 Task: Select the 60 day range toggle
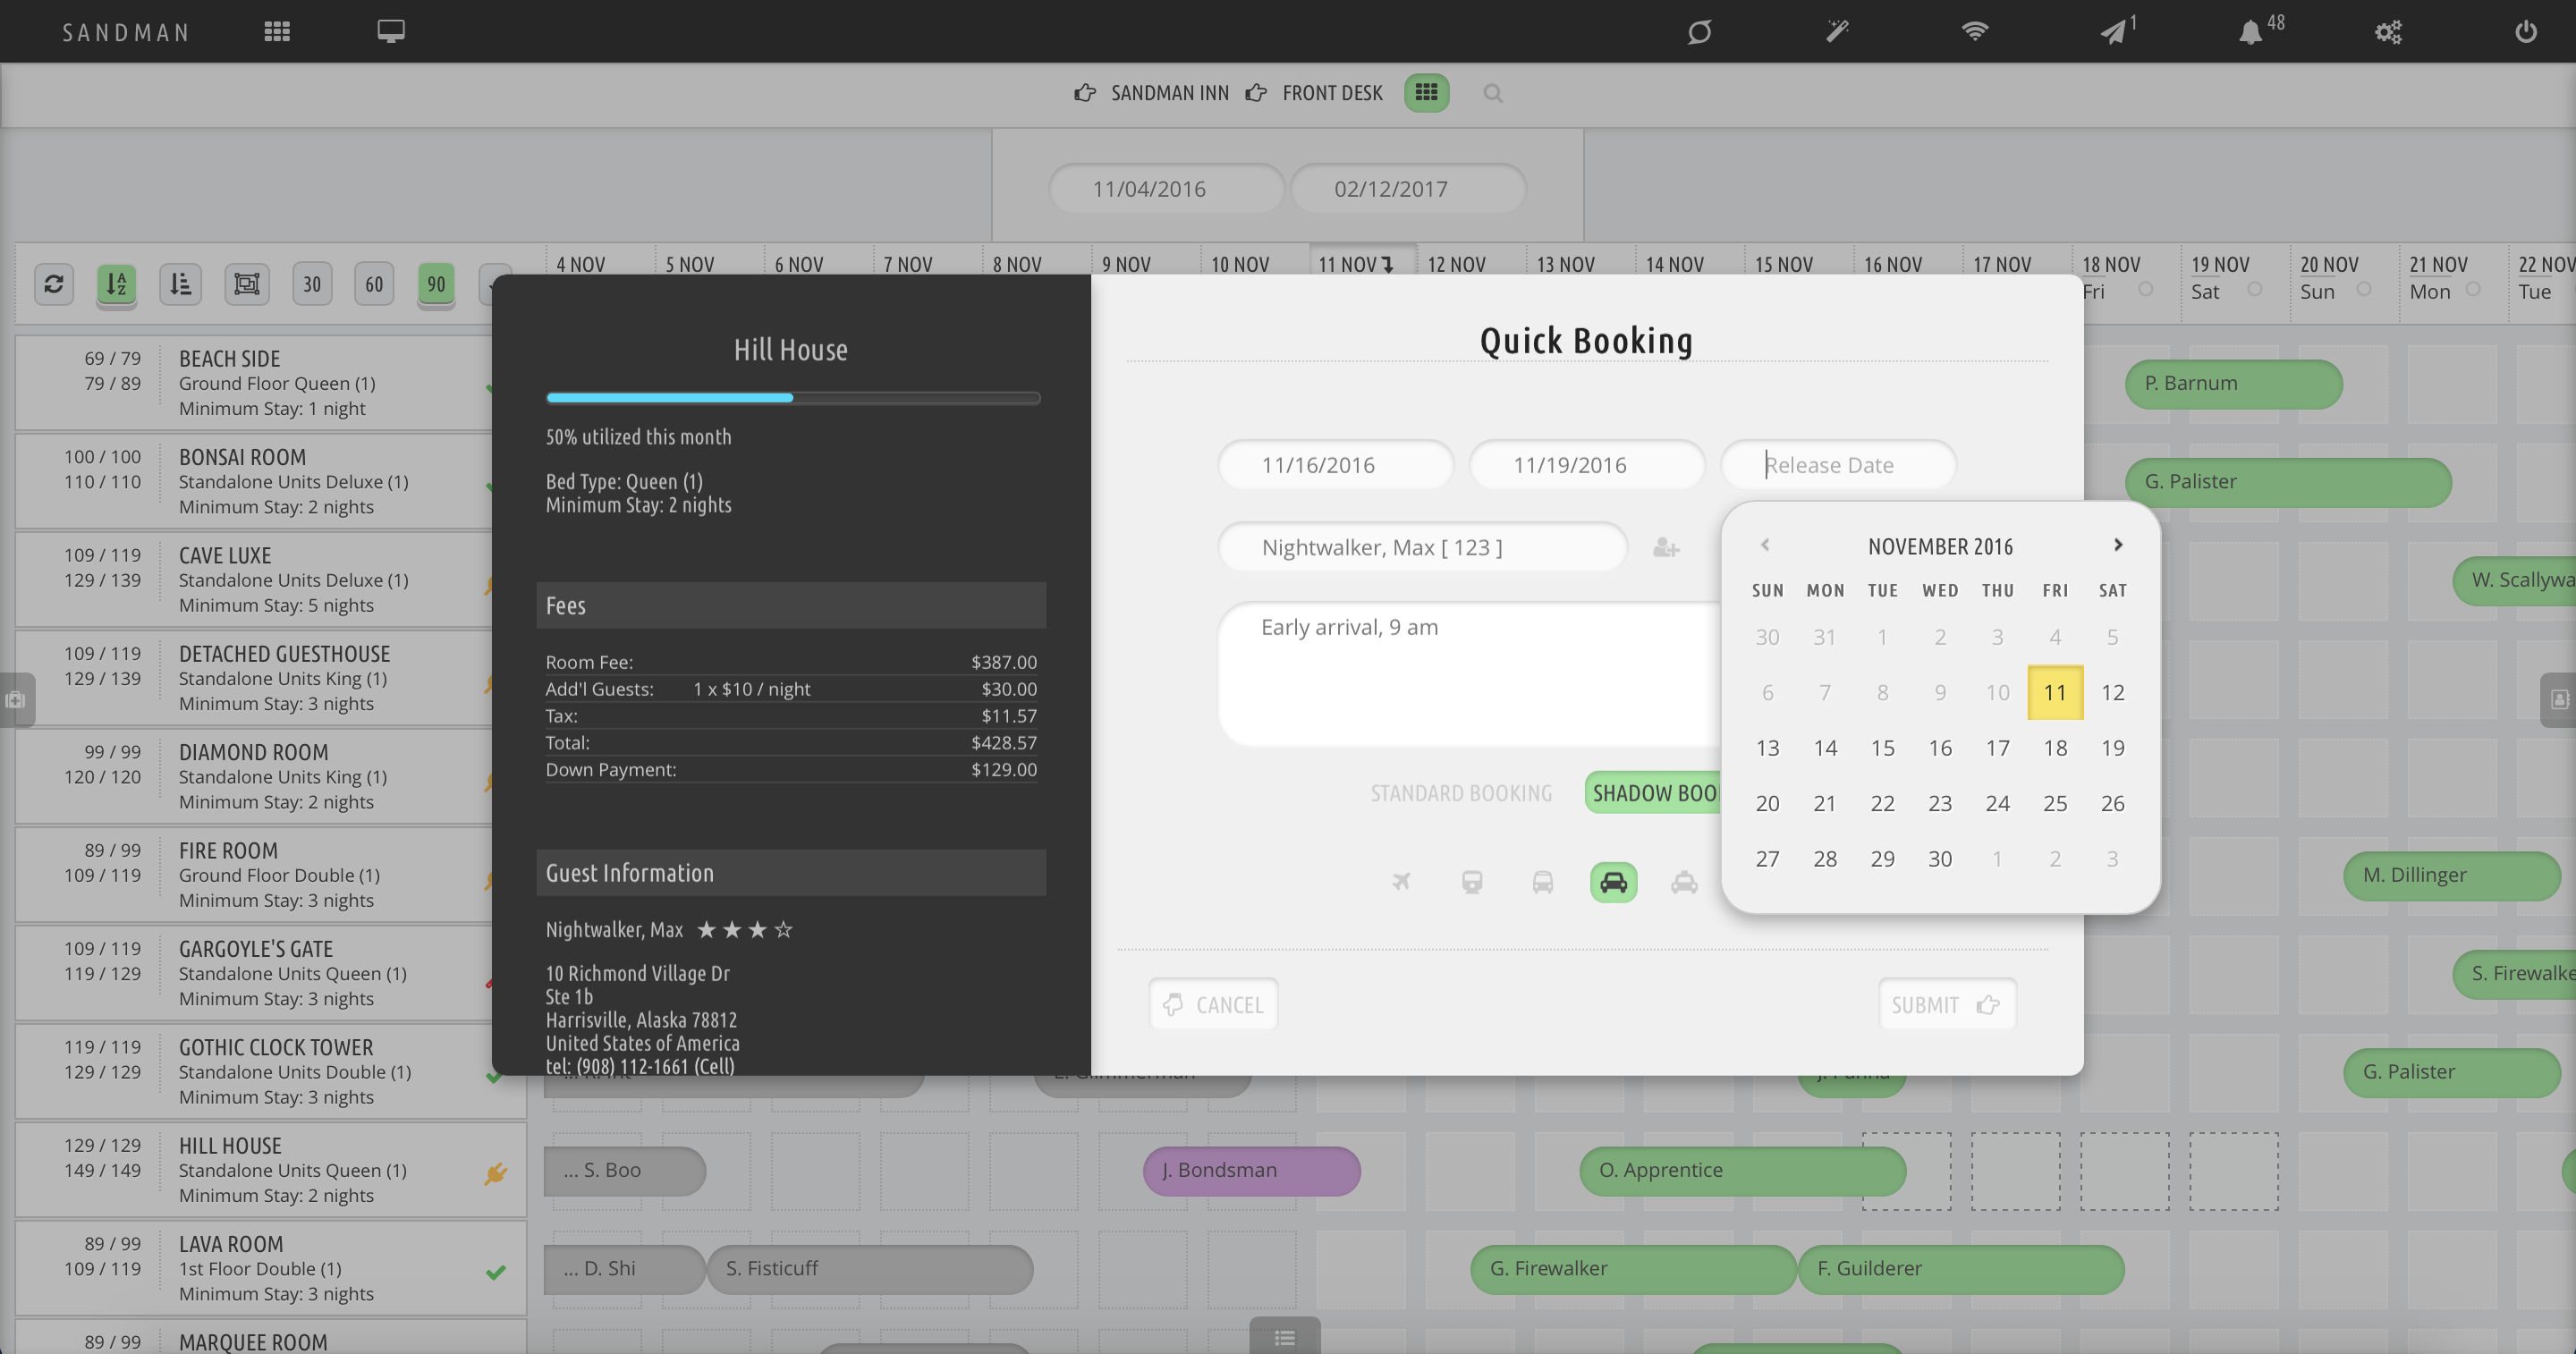tap(374, 284)
